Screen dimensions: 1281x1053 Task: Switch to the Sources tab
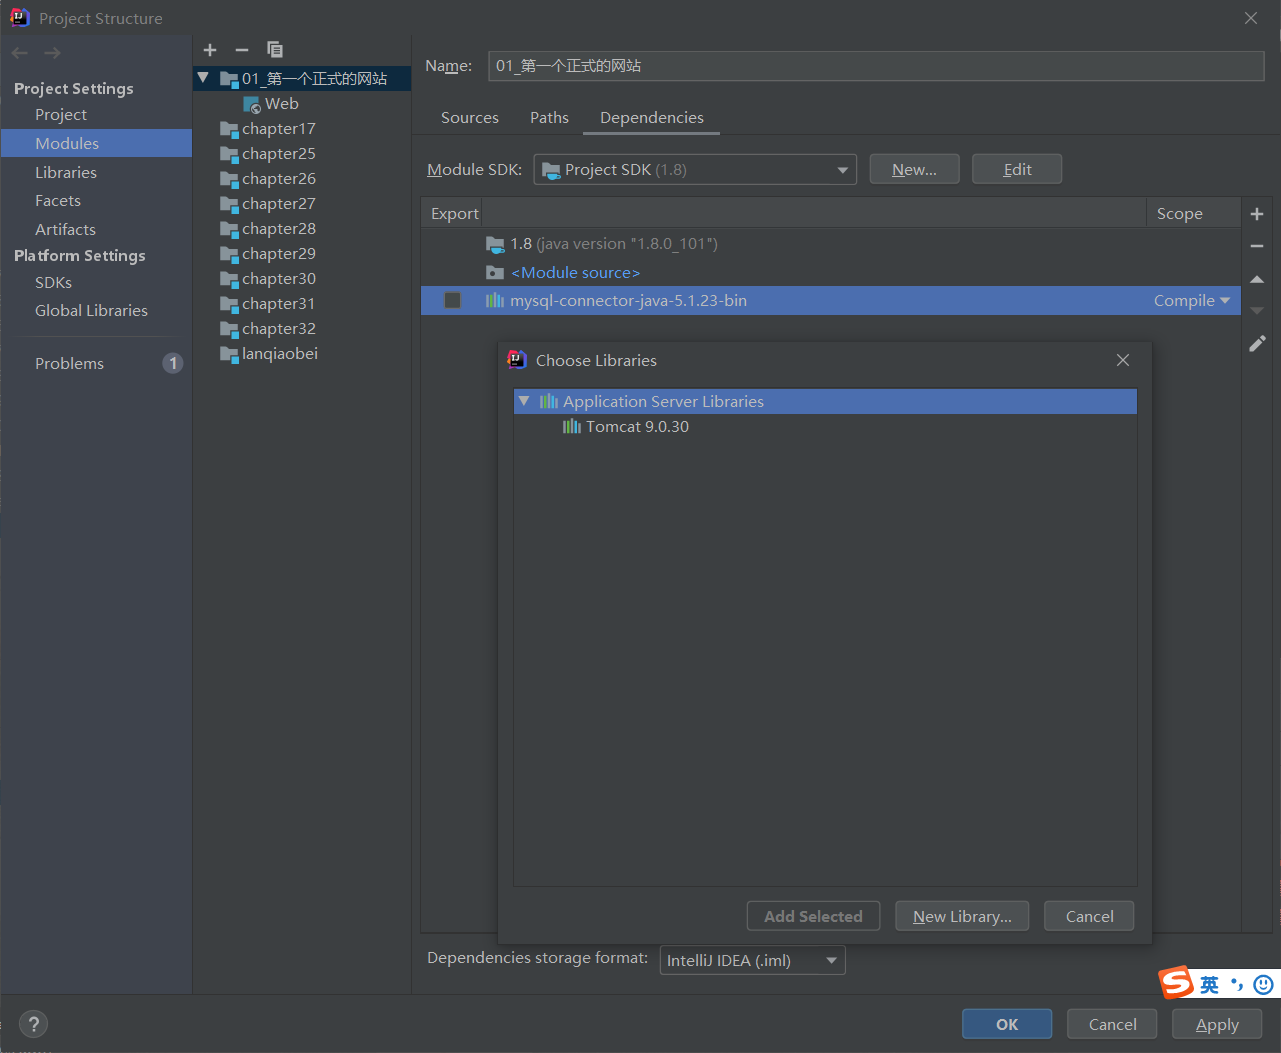coord(470,118)
